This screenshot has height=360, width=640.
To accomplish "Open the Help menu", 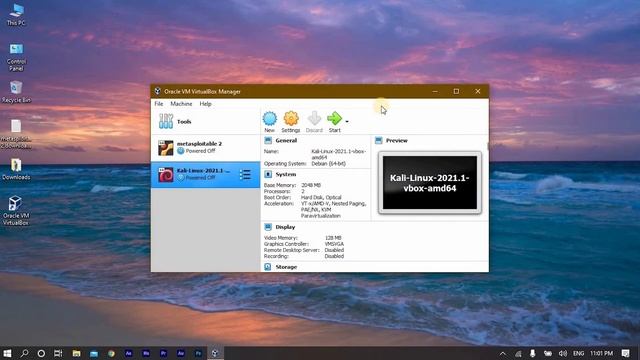I will click(205, 104).
